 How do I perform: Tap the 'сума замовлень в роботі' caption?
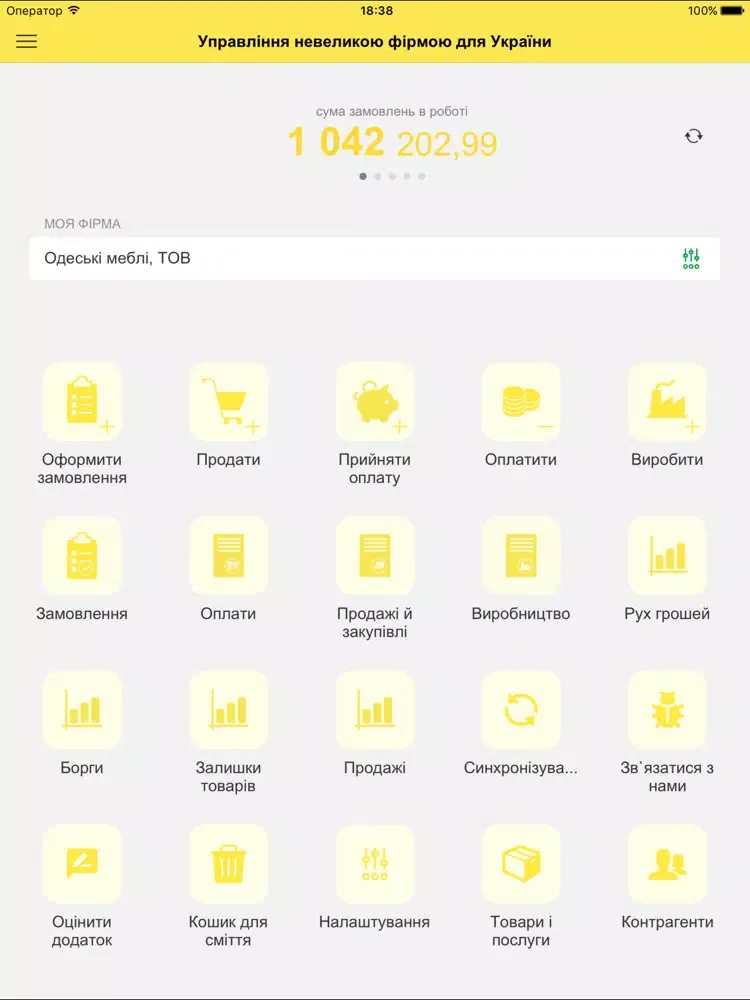point(392,112)
